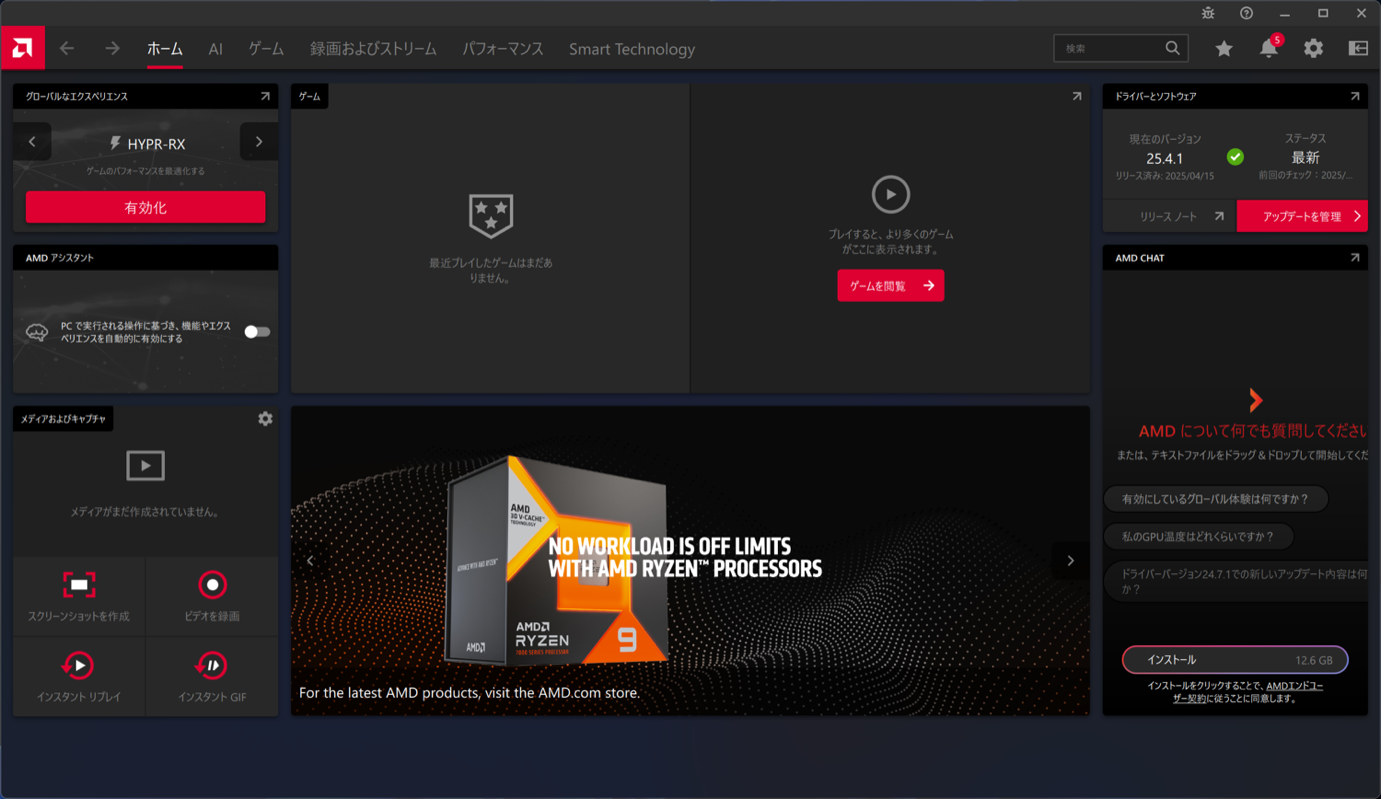Open the Smart Technology tab
The height and width of the screenshot is (799, 1381).
pyautogui.click(x=632, y=49)
